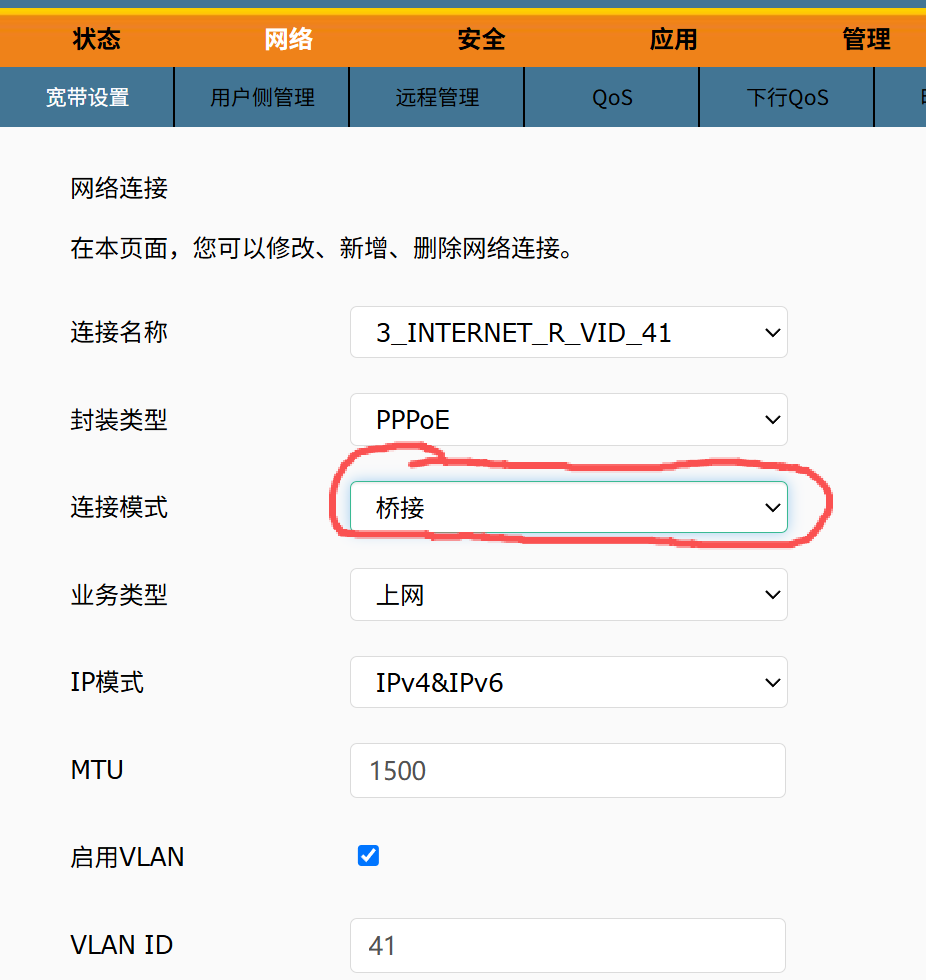Expand the 连接名称 dropdown
Image resolution: width=926 pixels, height=980 pixels.
pyautogui.click(x=569, y=332)
